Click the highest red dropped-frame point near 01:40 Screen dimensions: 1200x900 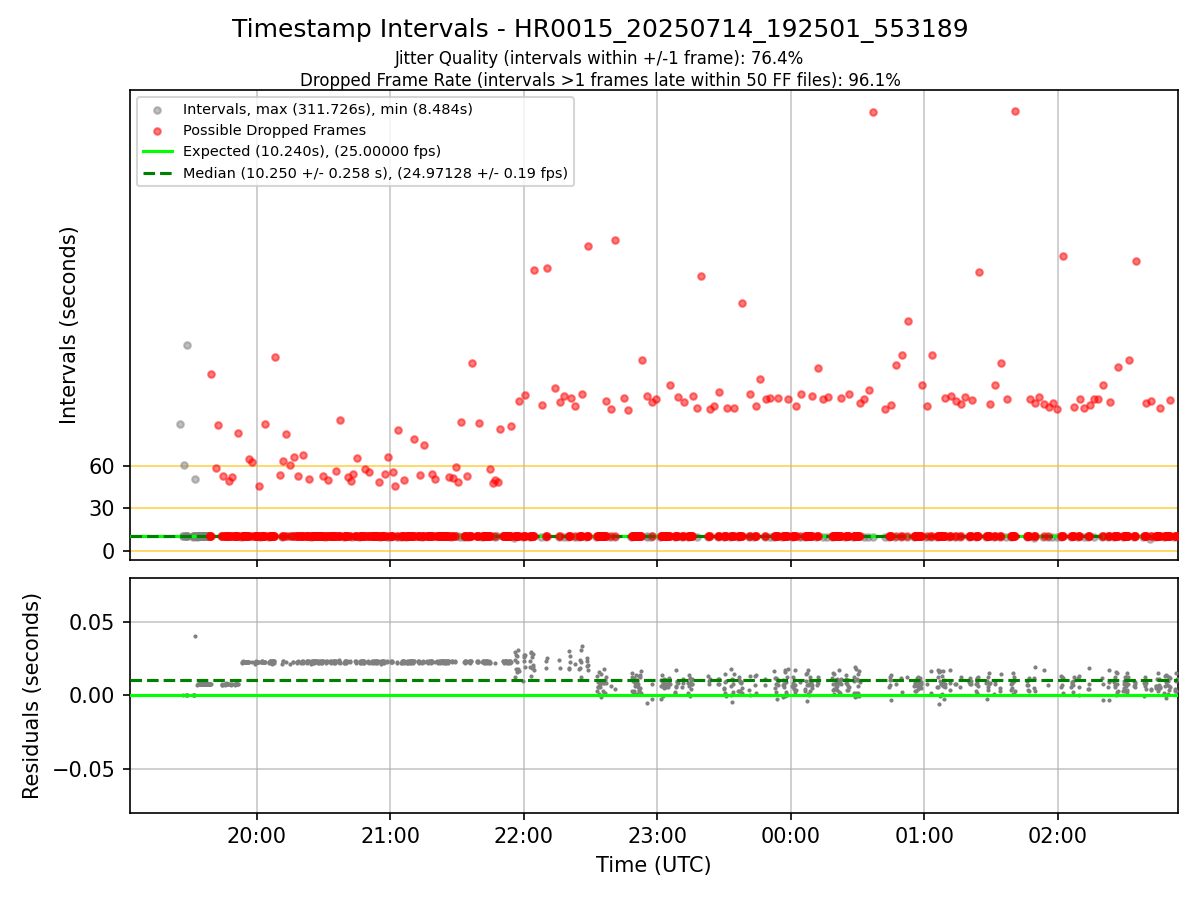tap(1015, 111)
